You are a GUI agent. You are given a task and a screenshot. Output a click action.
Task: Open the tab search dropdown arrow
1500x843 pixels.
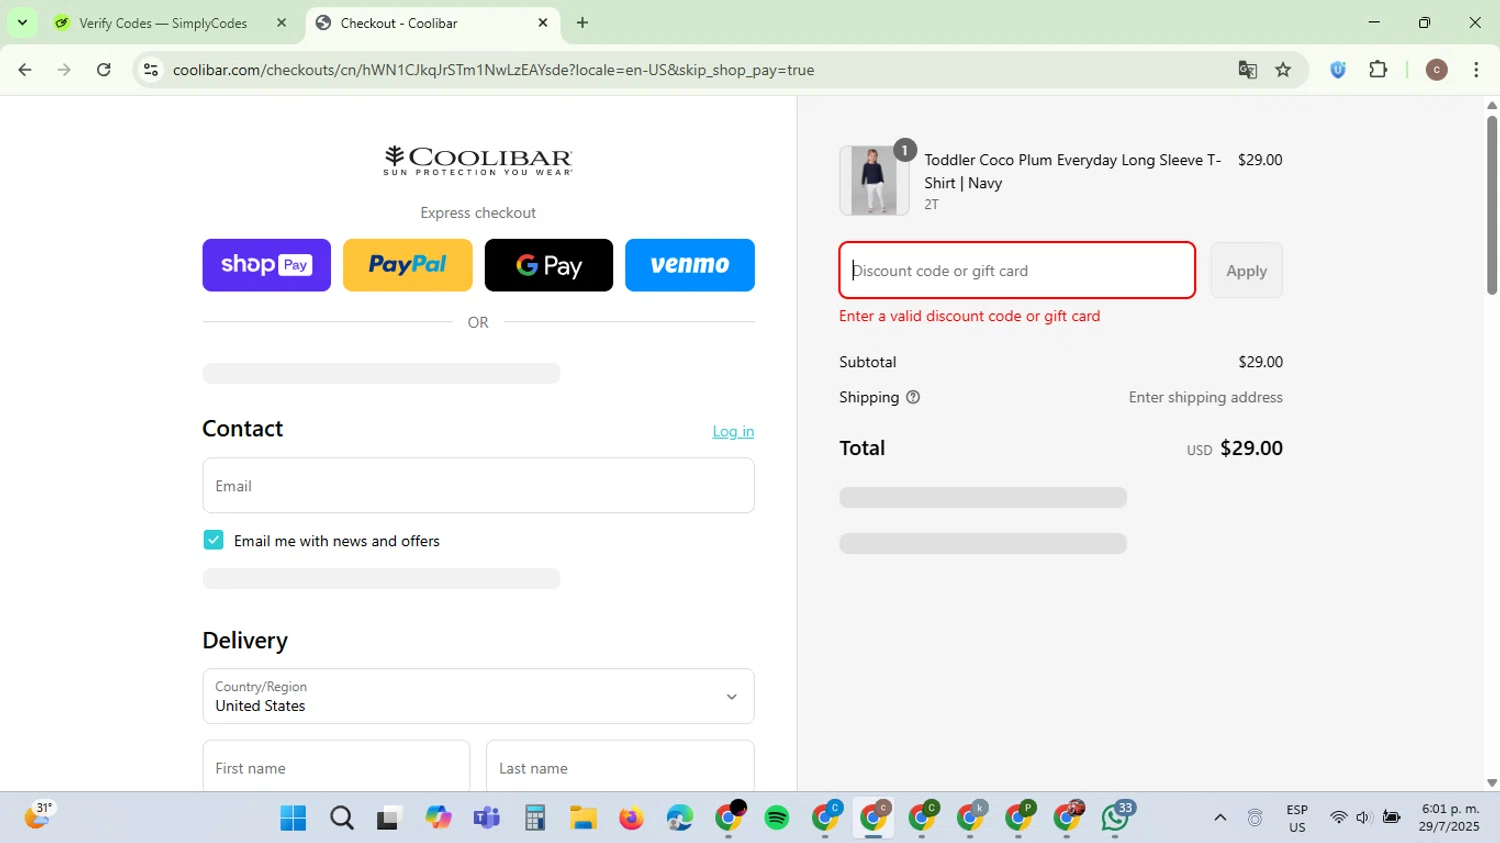22,23
